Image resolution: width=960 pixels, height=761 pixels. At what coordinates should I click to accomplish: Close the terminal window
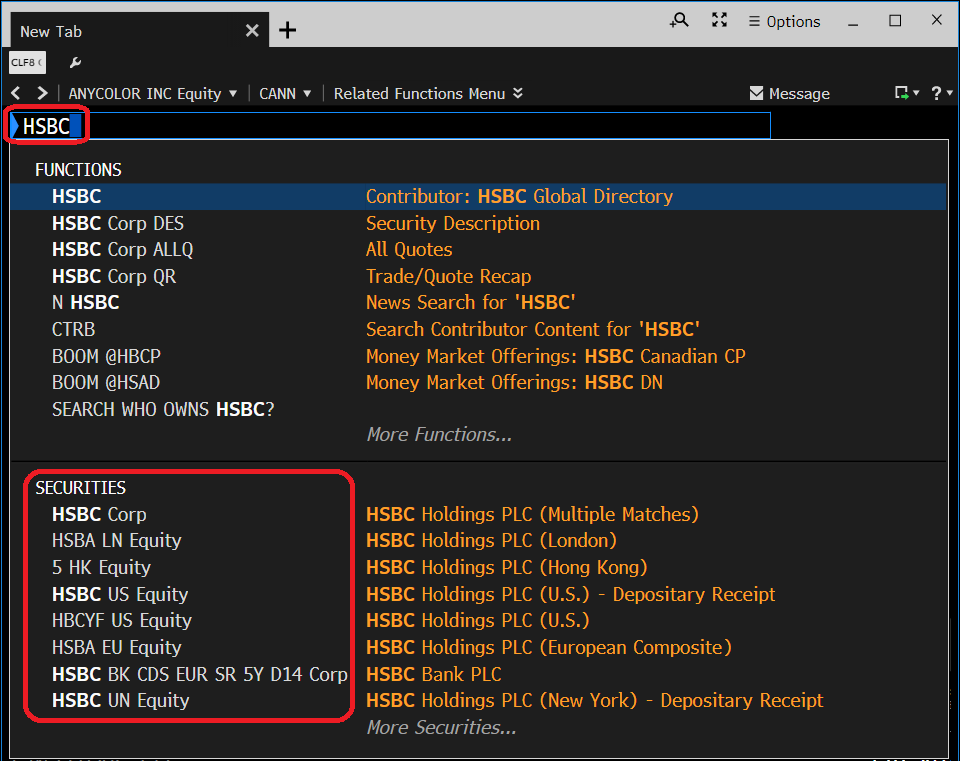pyautogui.click(x=937, y=20)
